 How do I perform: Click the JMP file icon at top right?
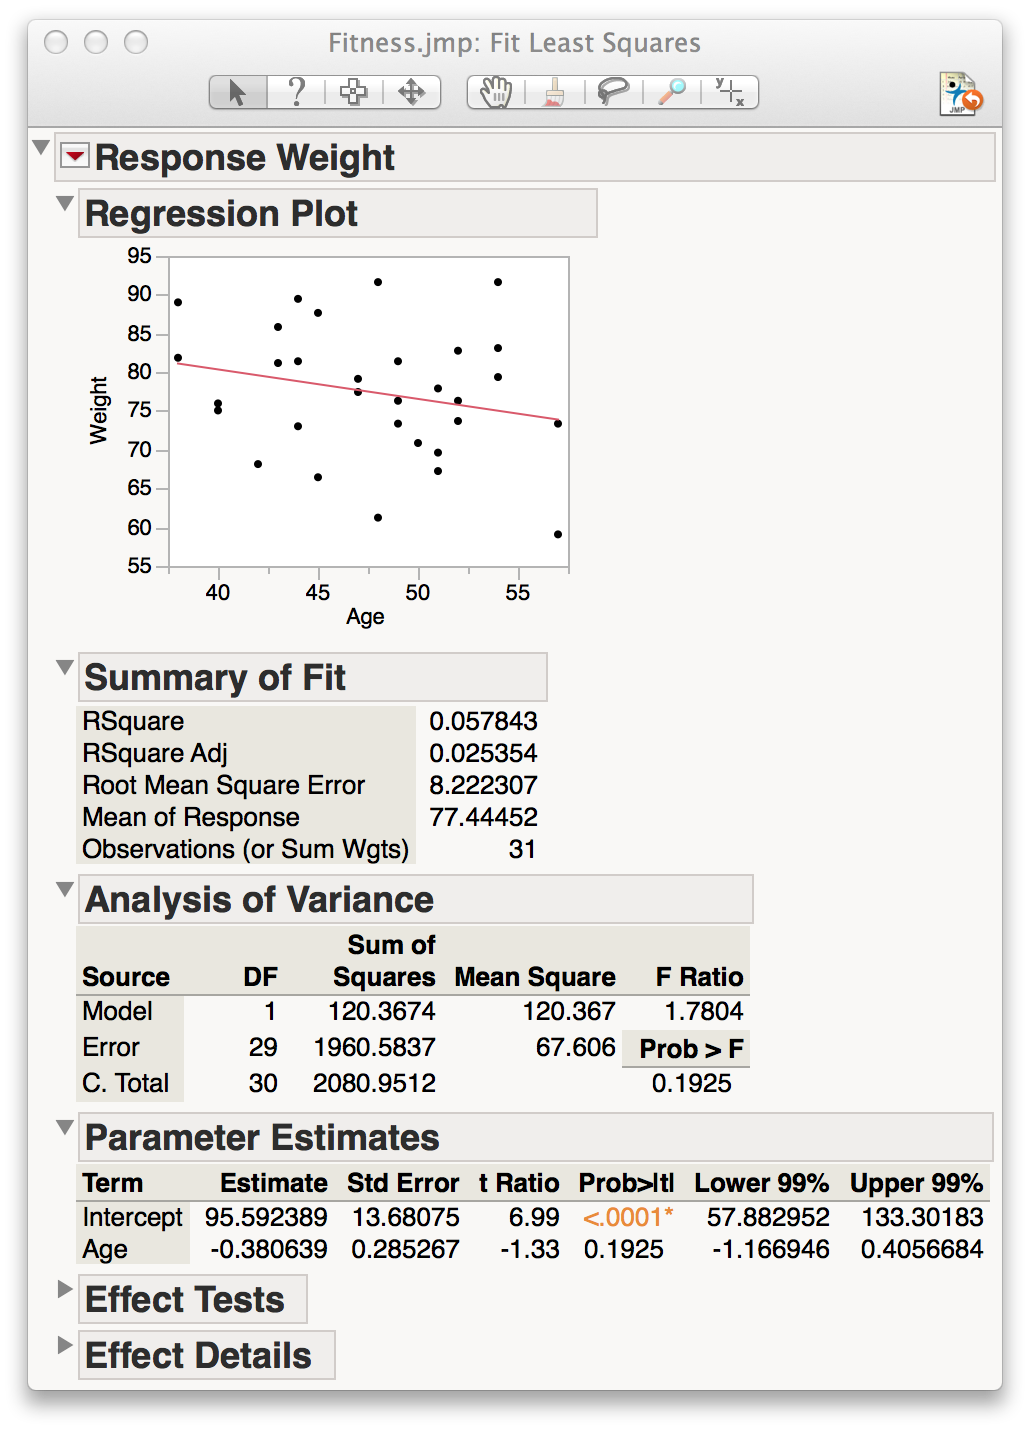[x=960, y=94]
